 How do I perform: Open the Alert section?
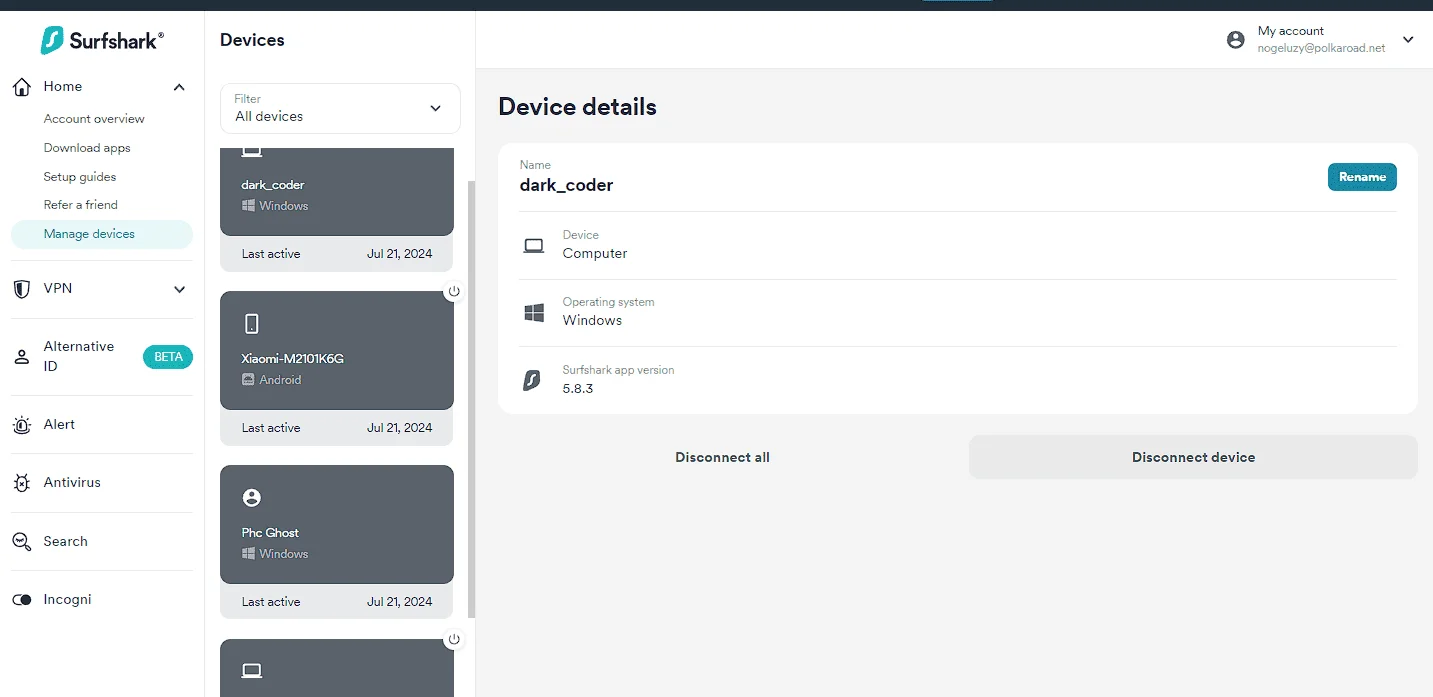click(x=59, y=425)
